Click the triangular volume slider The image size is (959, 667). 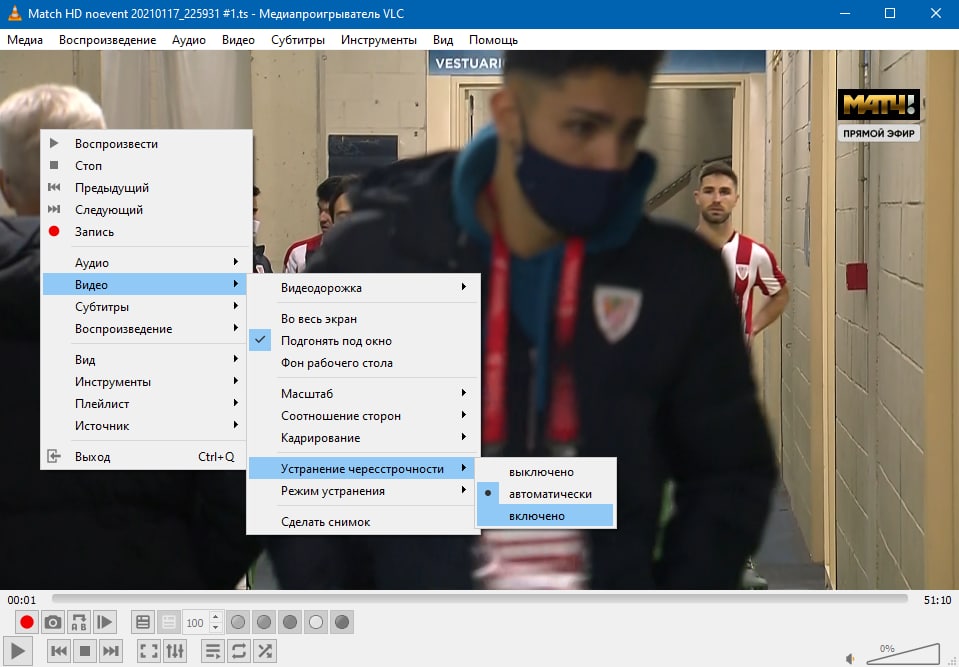[903, 654]
